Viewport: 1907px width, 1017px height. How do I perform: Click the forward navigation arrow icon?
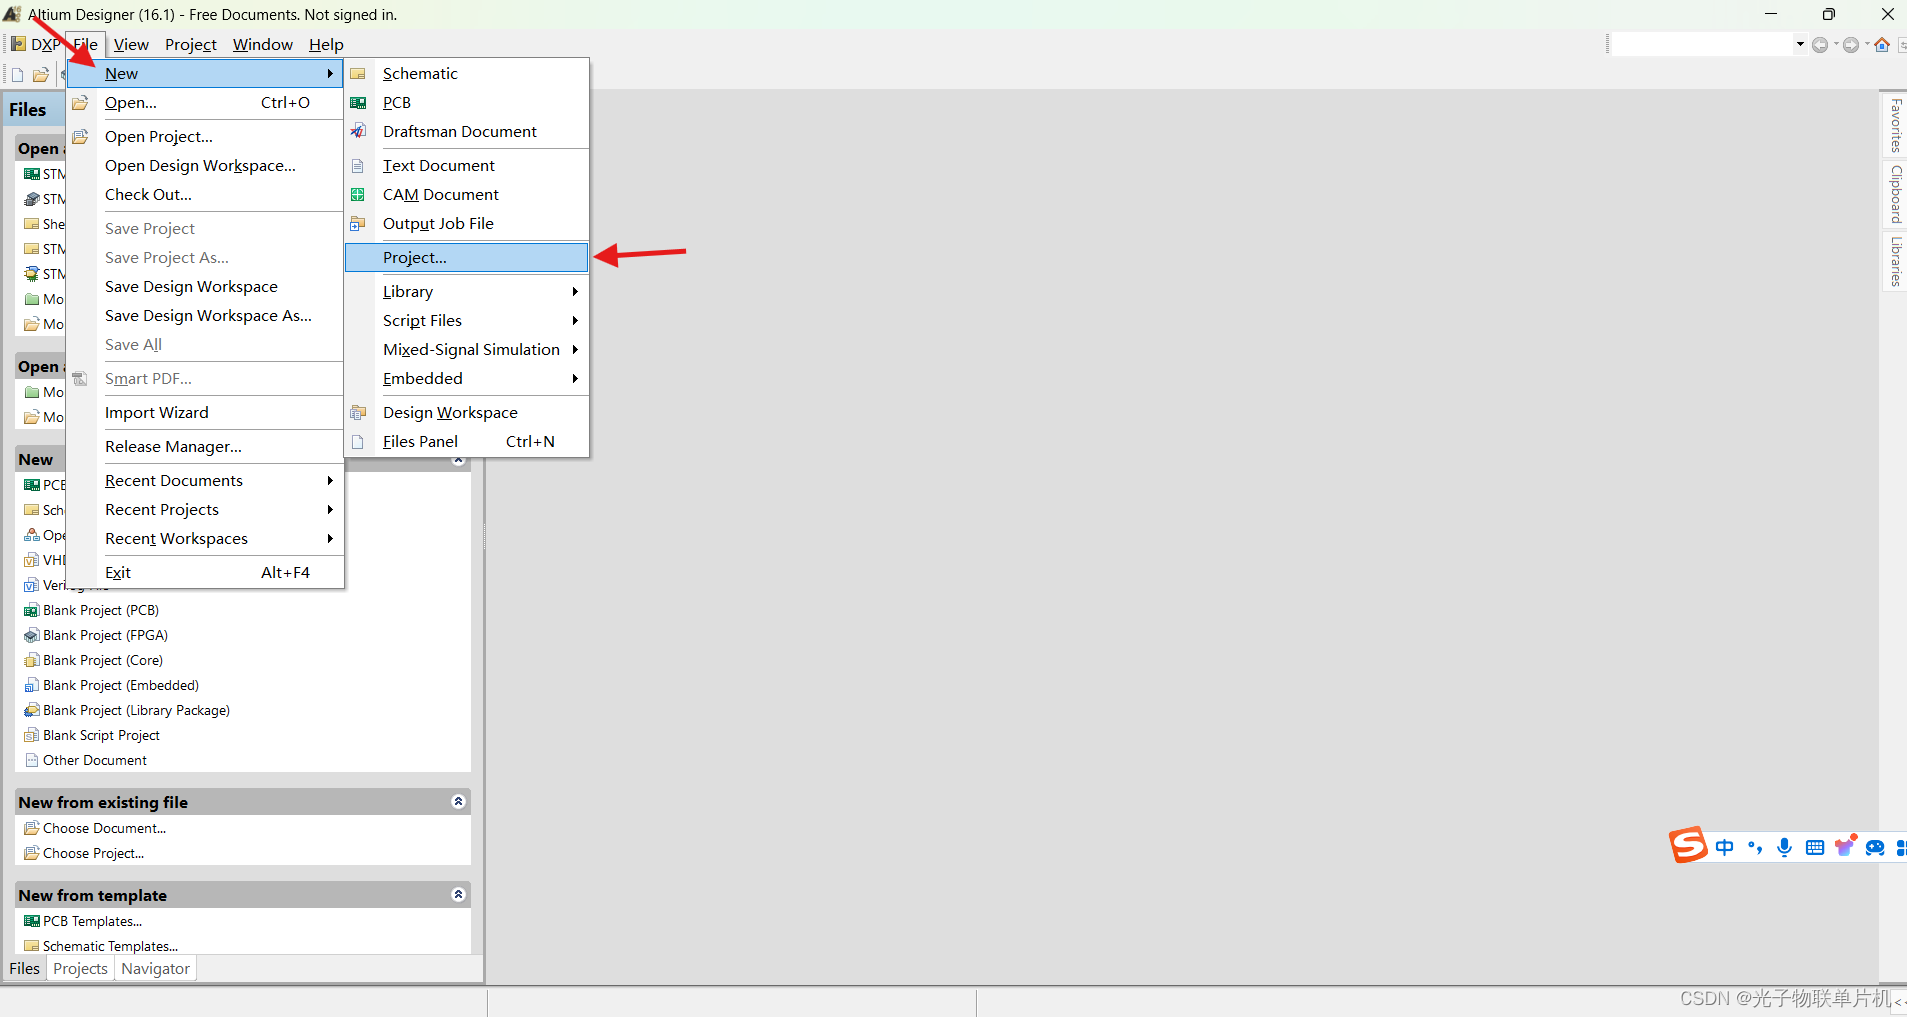click(1851, 45)
